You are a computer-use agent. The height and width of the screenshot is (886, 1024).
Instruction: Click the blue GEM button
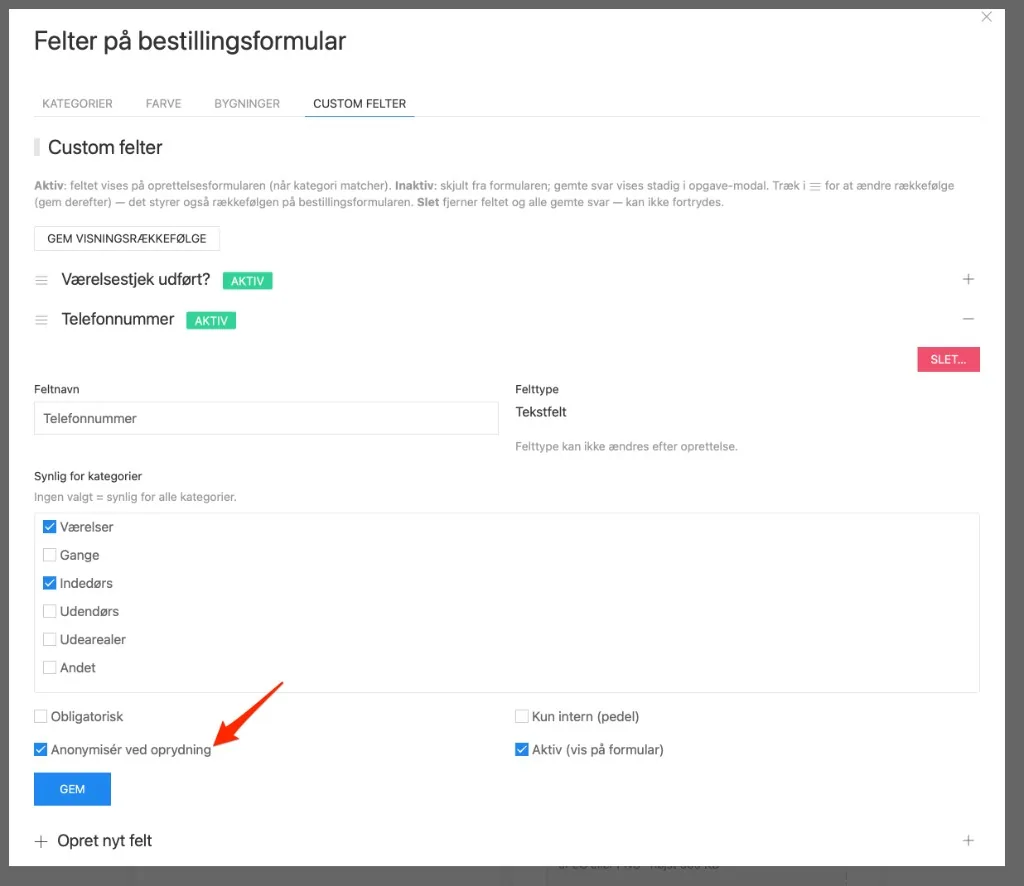[x=72, y=789]
